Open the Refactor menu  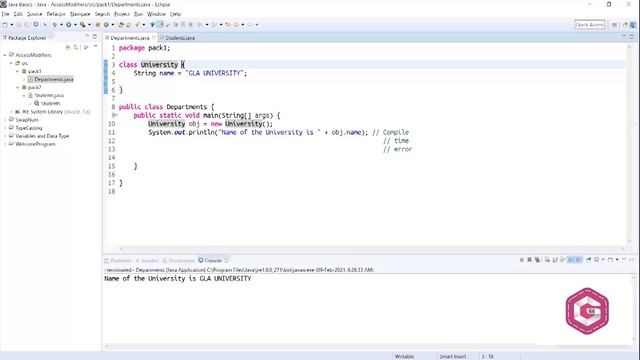coord(56,14)
